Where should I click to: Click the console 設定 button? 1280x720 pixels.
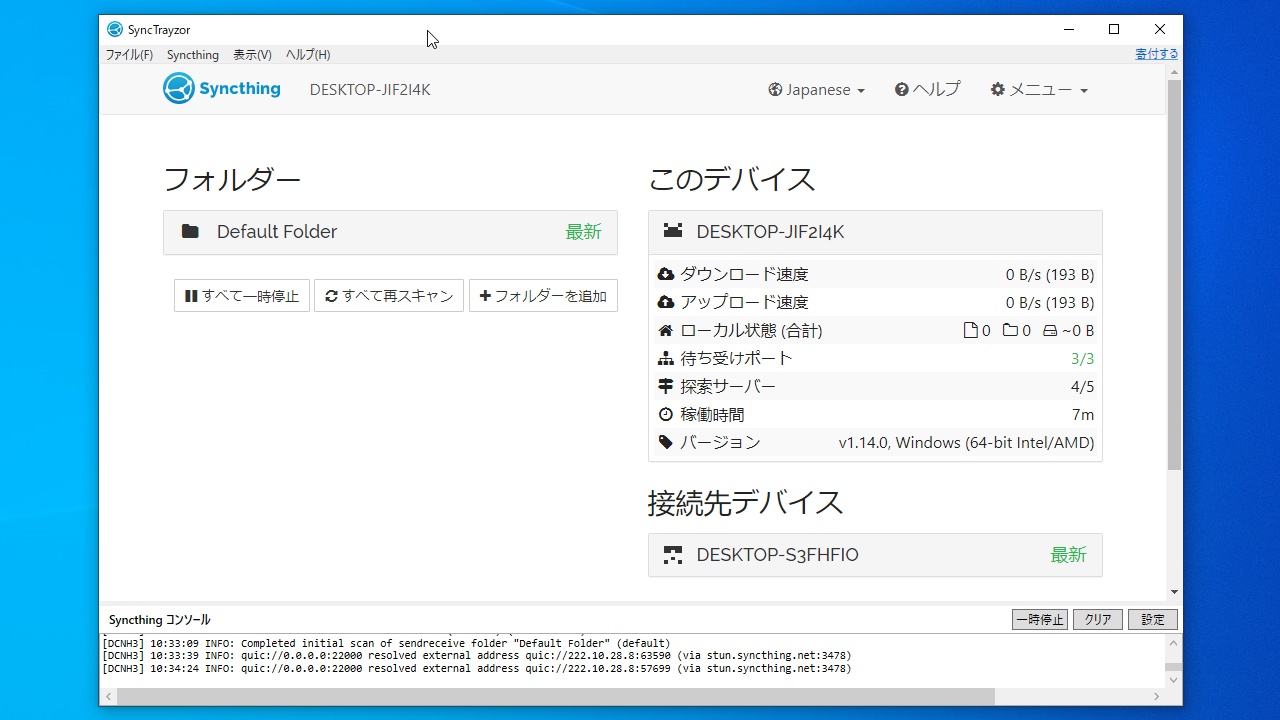click(1153, 619)
